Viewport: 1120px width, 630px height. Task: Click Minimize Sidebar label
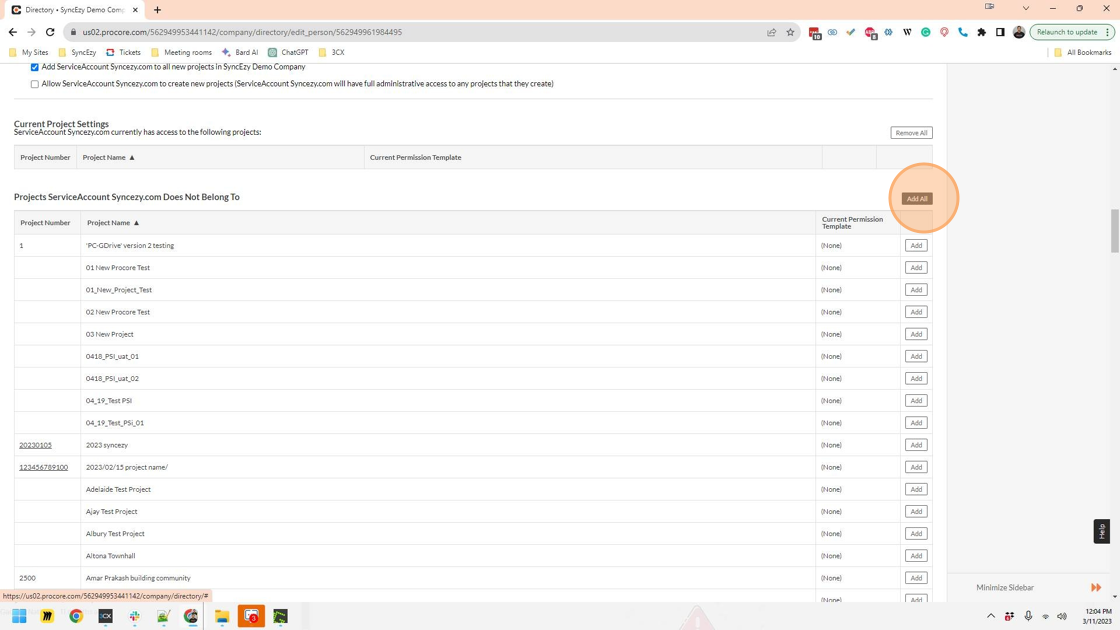pos(1005,587)
